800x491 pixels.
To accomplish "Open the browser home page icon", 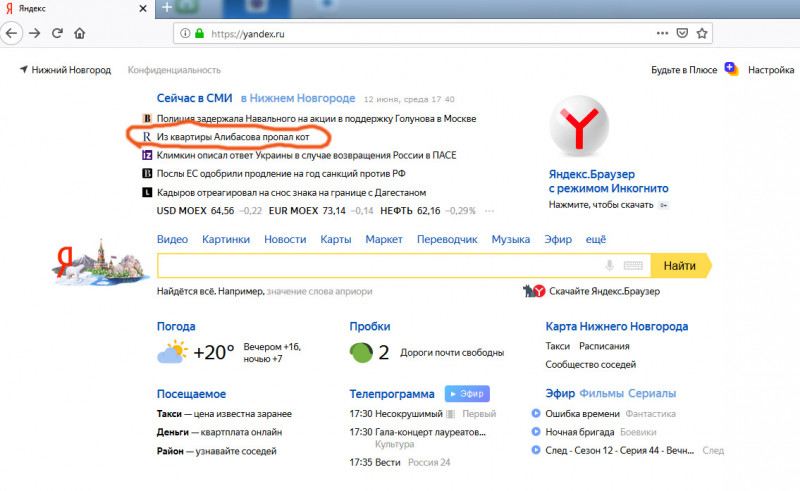I will tap(80, 34).
